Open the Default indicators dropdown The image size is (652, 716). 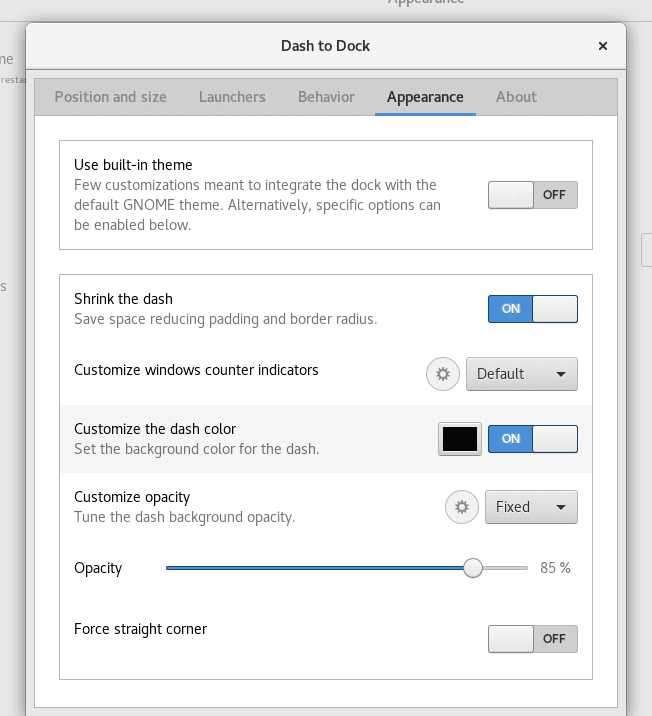tap(521, 374)
